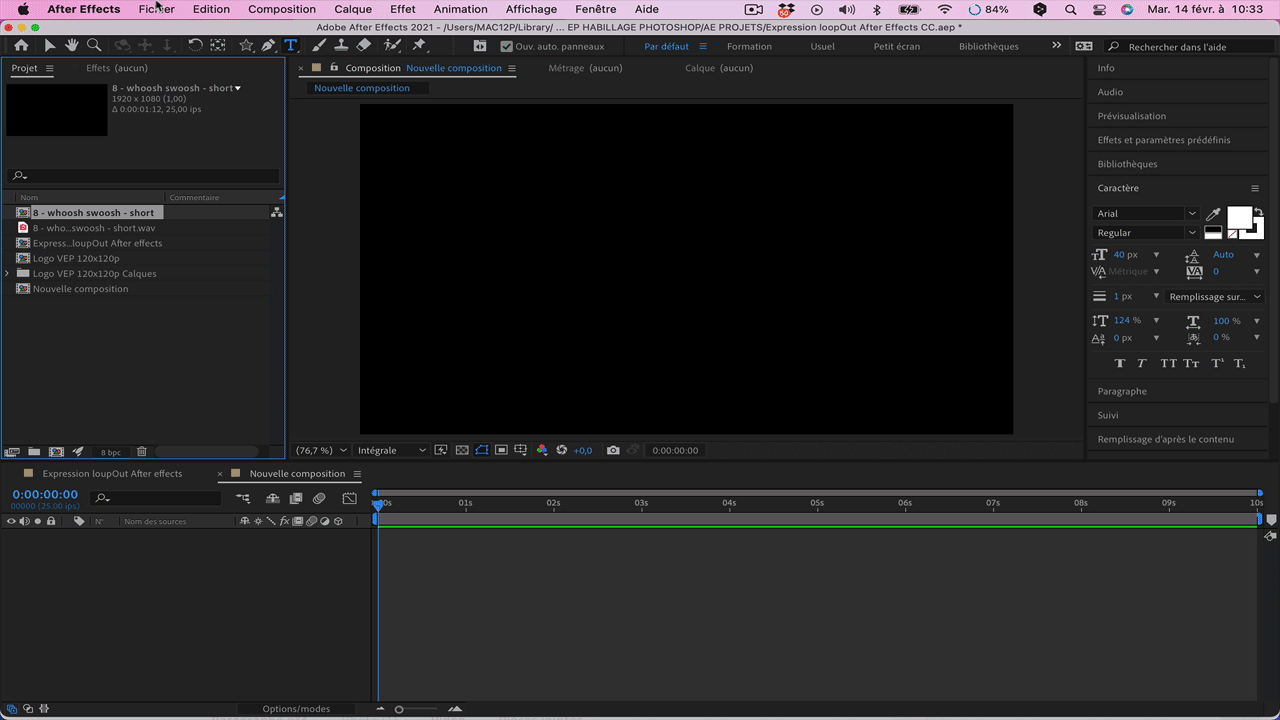The image size is (1280, 720).
Task: Take a snapshot with the camera icon
Action: (613, 451)
